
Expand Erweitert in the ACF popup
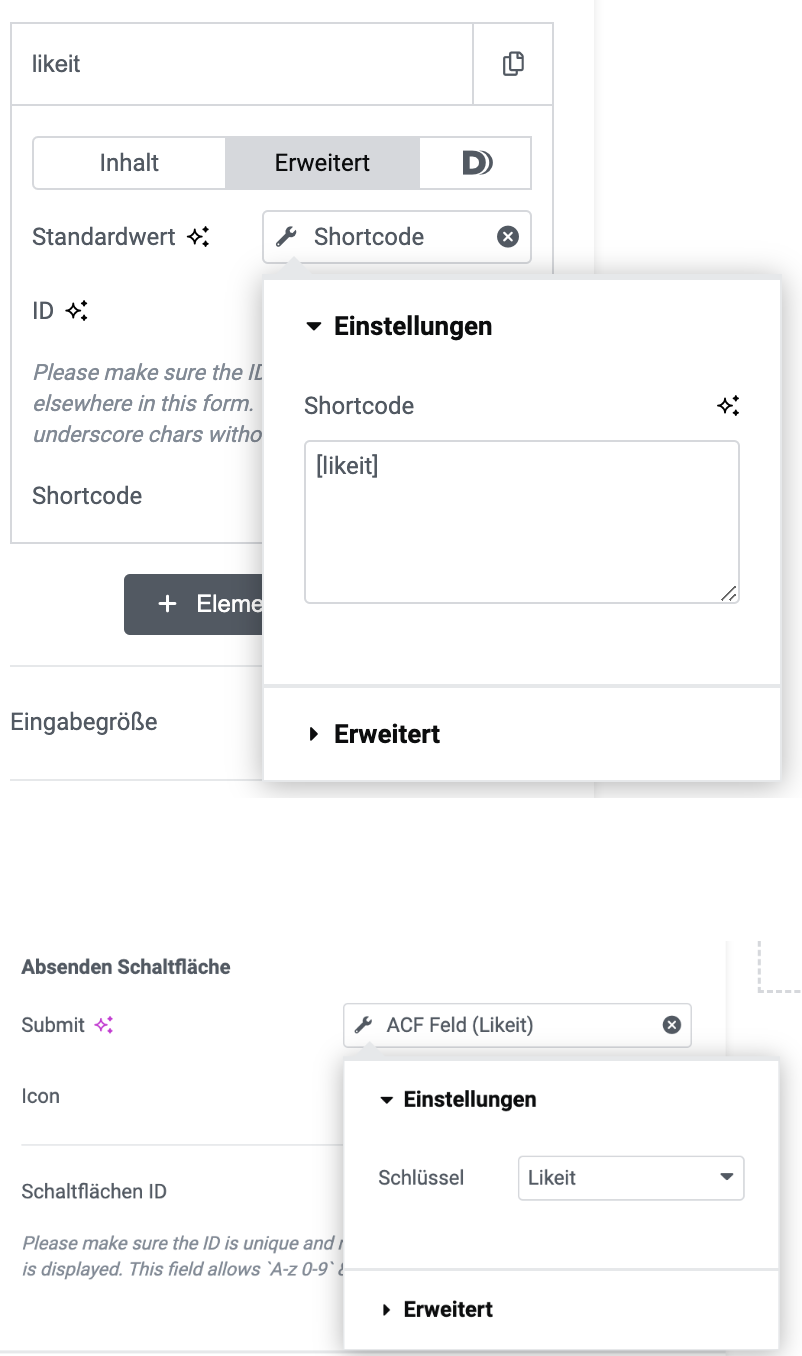coord(447,1309)
